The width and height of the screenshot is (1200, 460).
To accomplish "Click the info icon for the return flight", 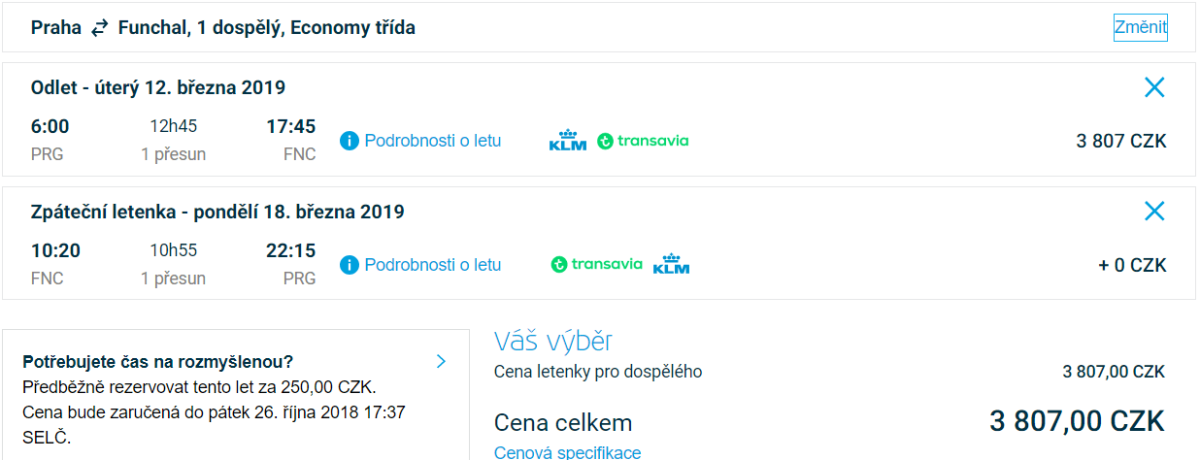I will 349,265.
